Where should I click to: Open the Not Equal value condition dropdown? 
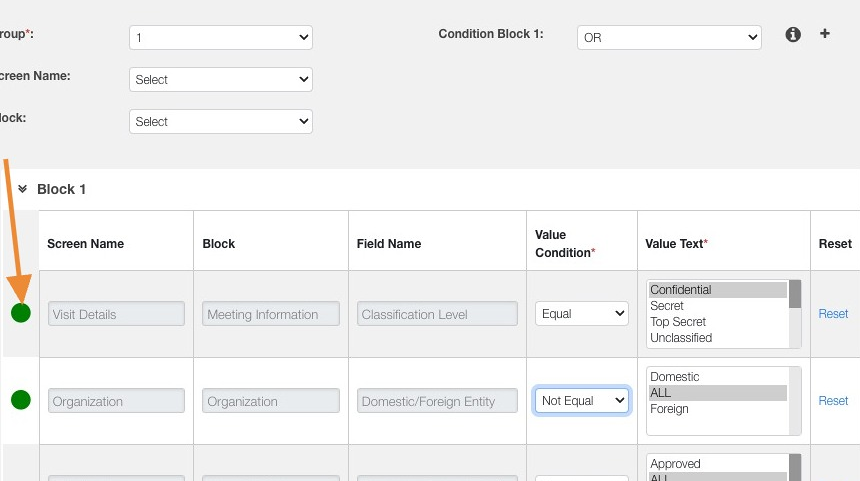[x=582, y=400]
